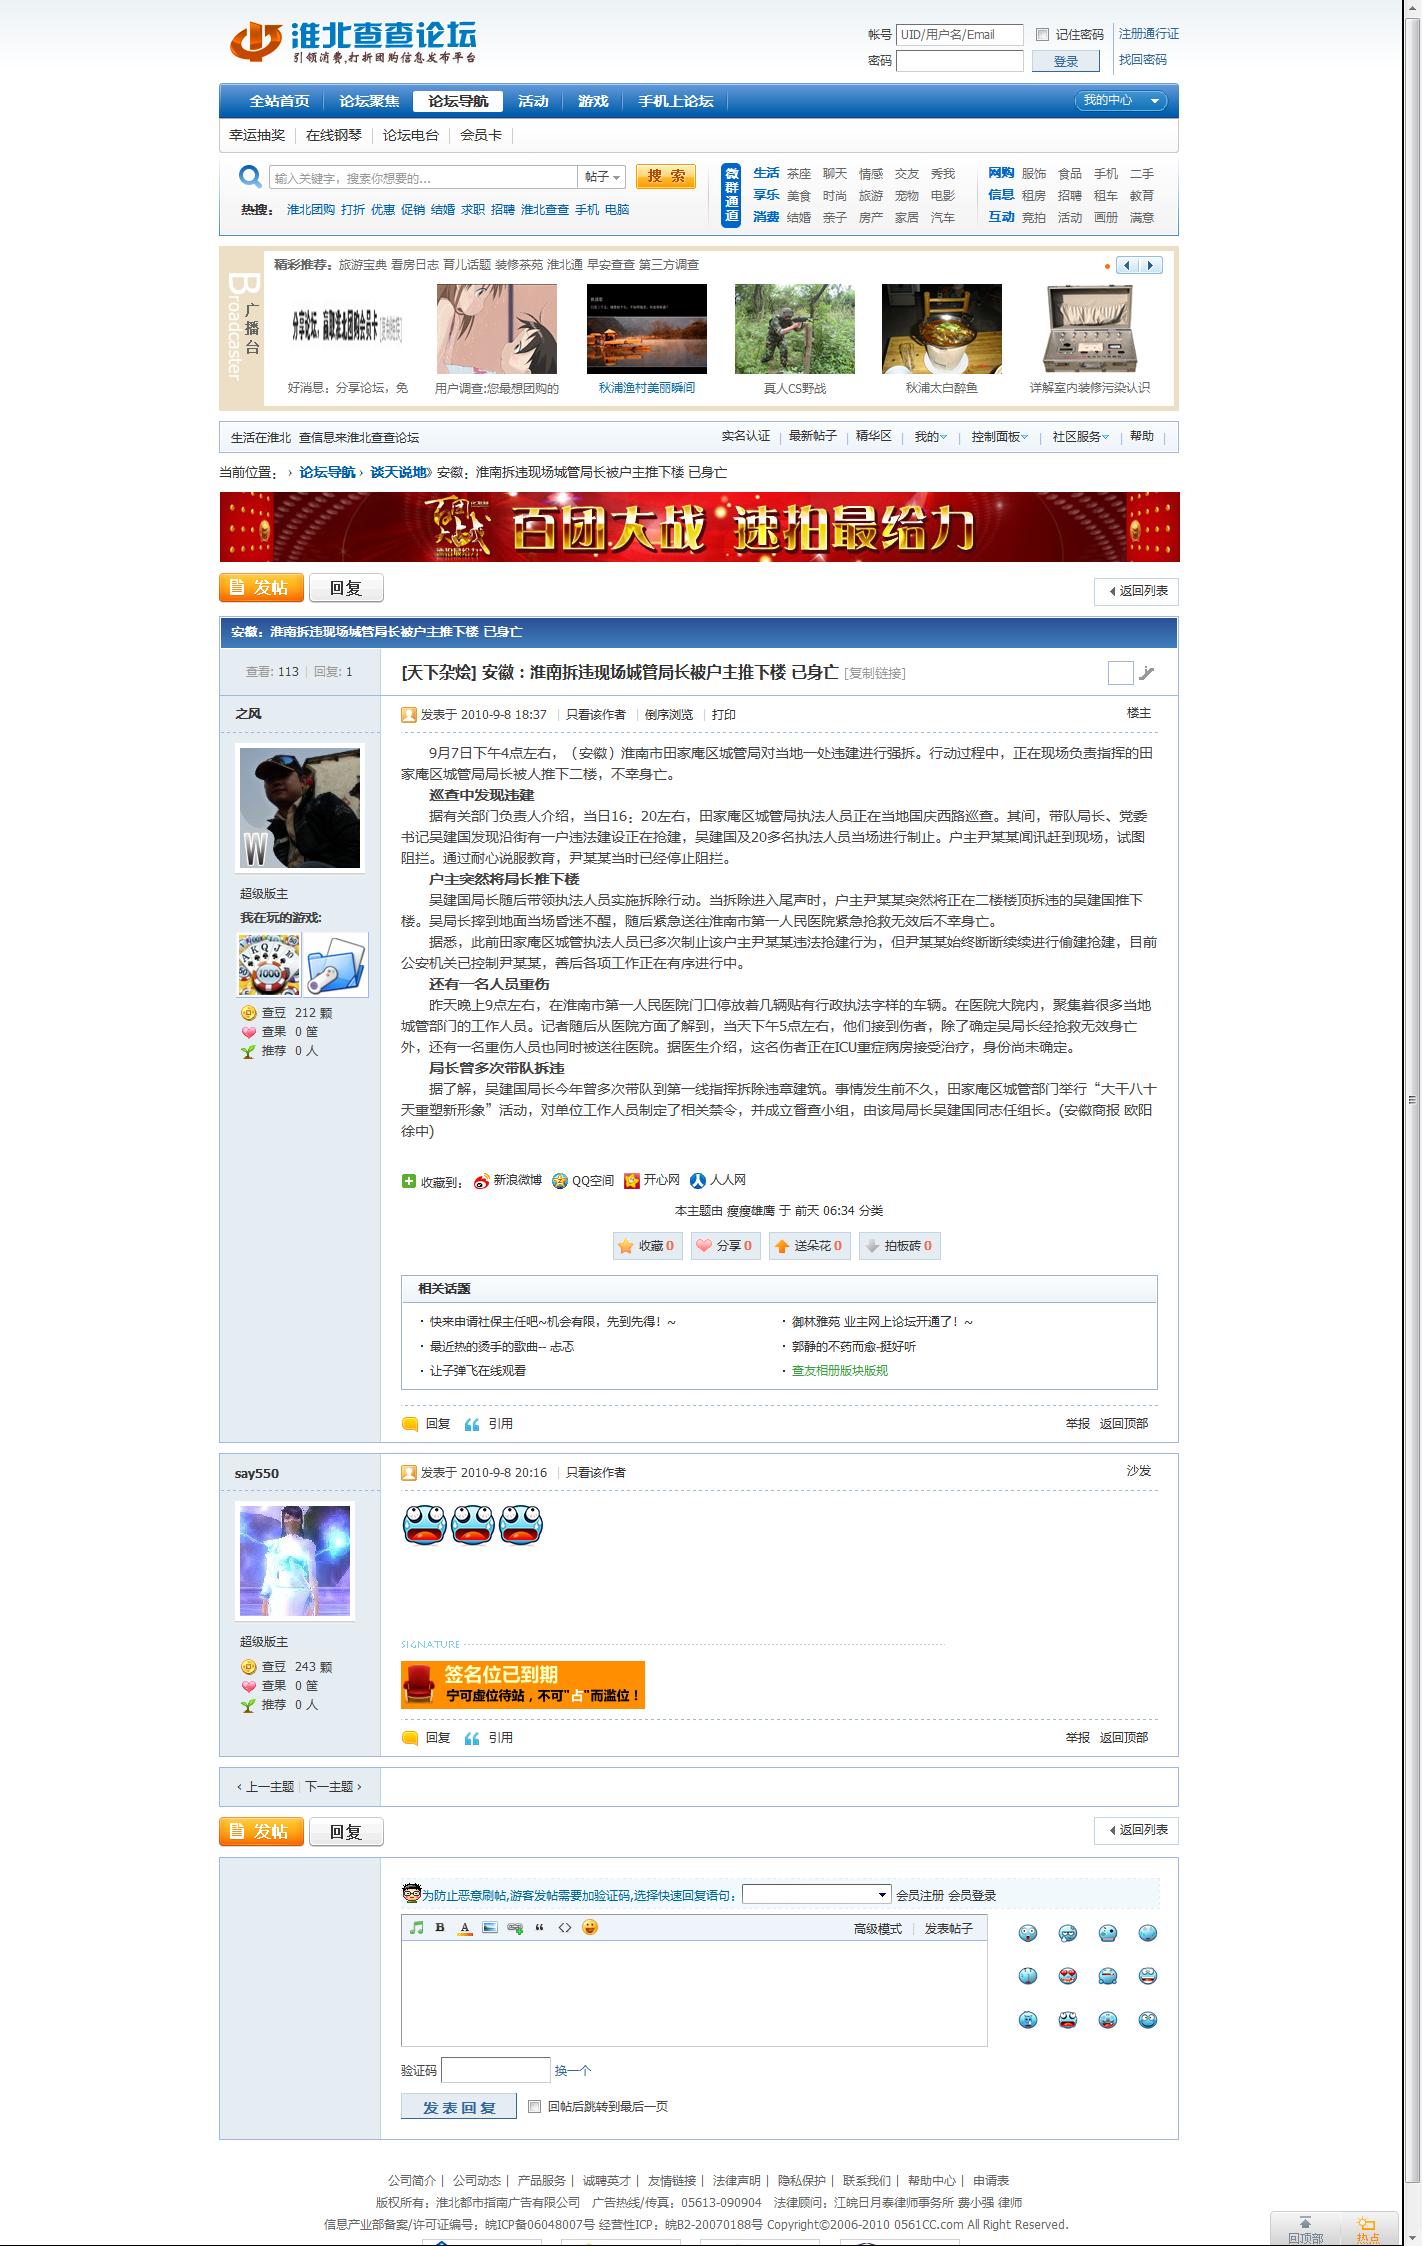Click the orange 搜索 button
Image resolution: width=1423 pixels, height=2246 pixels.
pyautogui.click(x=666, y=177)
